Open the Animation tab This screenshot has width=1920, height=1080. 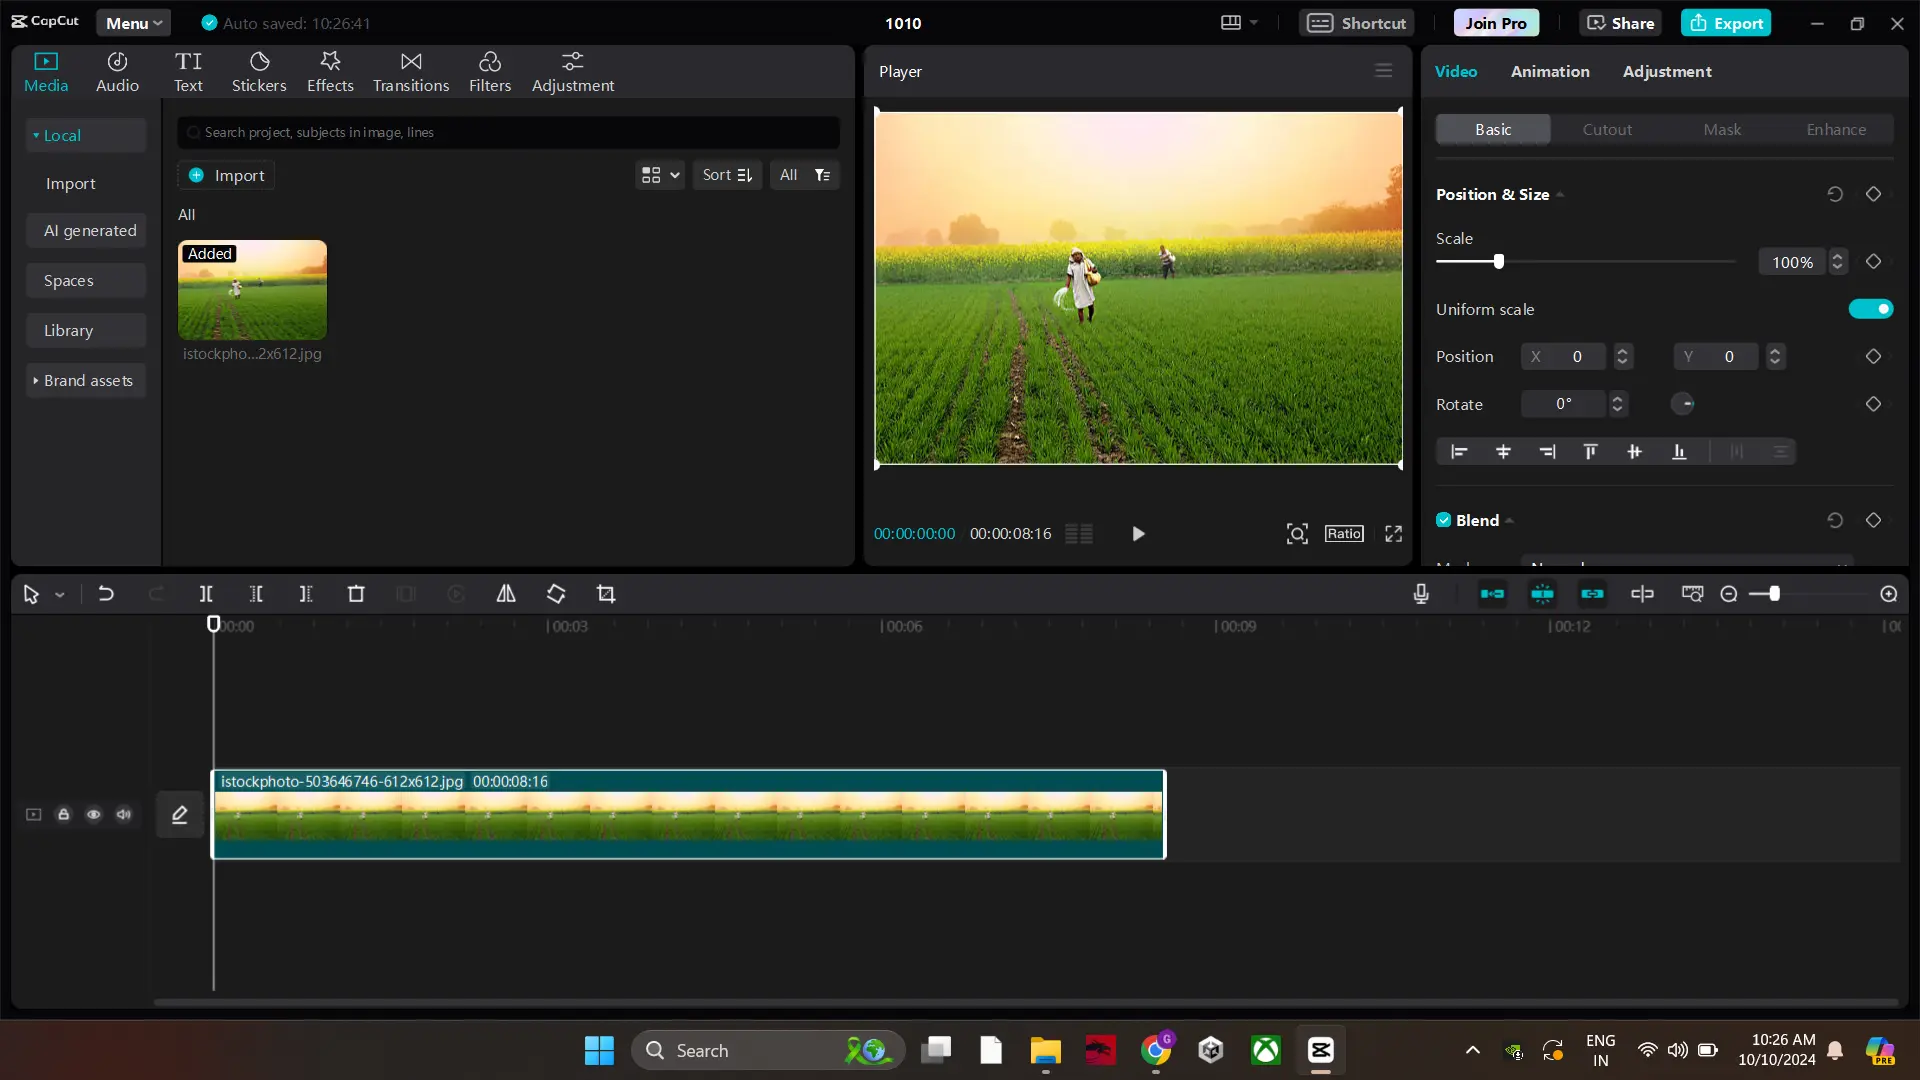point(1550,71)
